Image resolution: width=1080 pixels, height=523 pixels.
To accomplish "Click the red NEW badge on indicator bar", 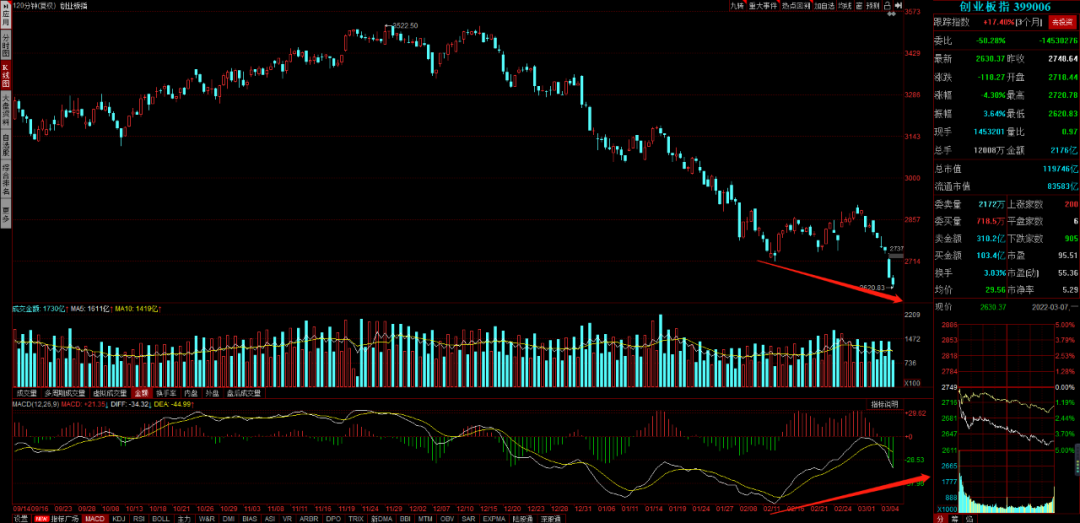I will click(x=41, y=518).
